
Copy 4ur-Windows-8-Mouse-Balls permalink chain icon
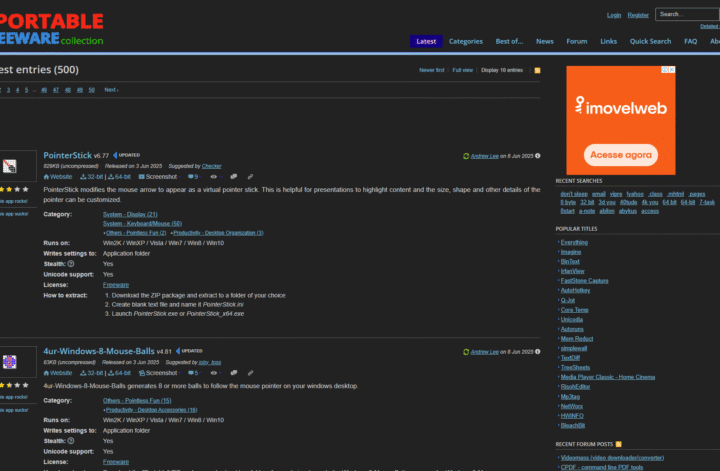[x=250, y=372]
